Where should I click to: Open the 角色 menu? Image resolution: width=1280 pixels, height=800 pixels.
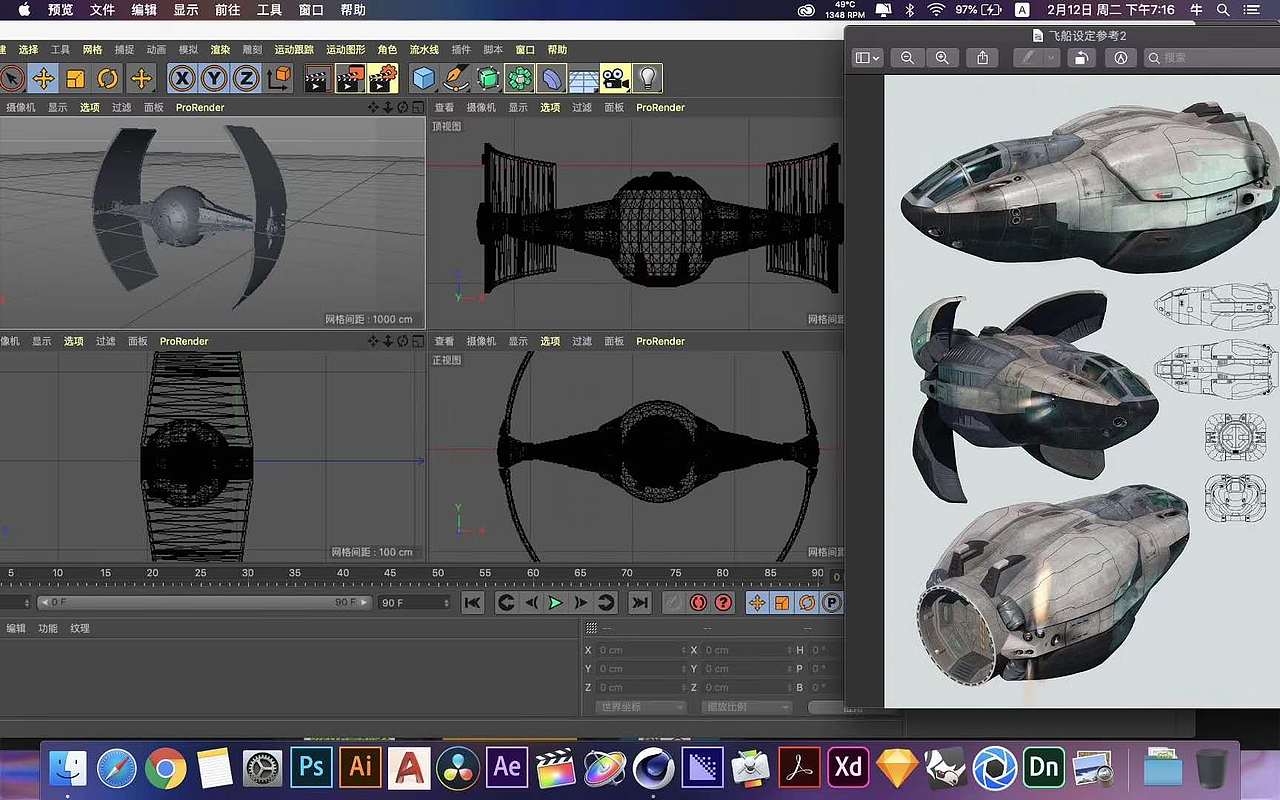[387, 50]
